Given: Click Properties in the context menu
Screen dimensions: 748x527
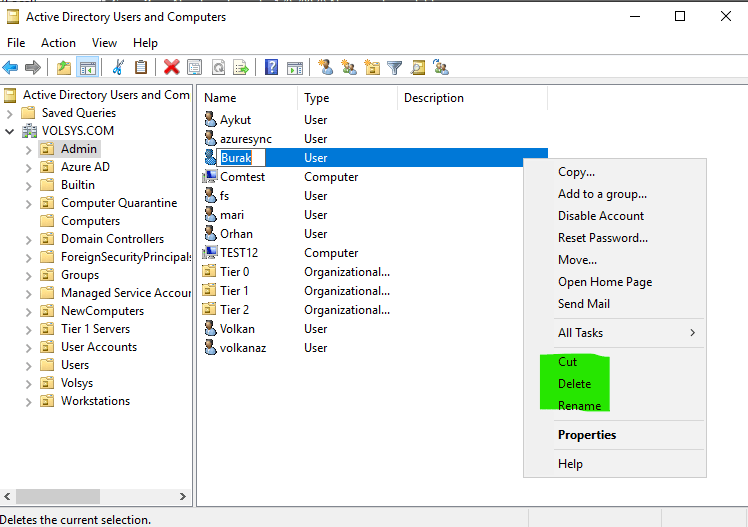Looking at the screenshot, I should 587,435.
